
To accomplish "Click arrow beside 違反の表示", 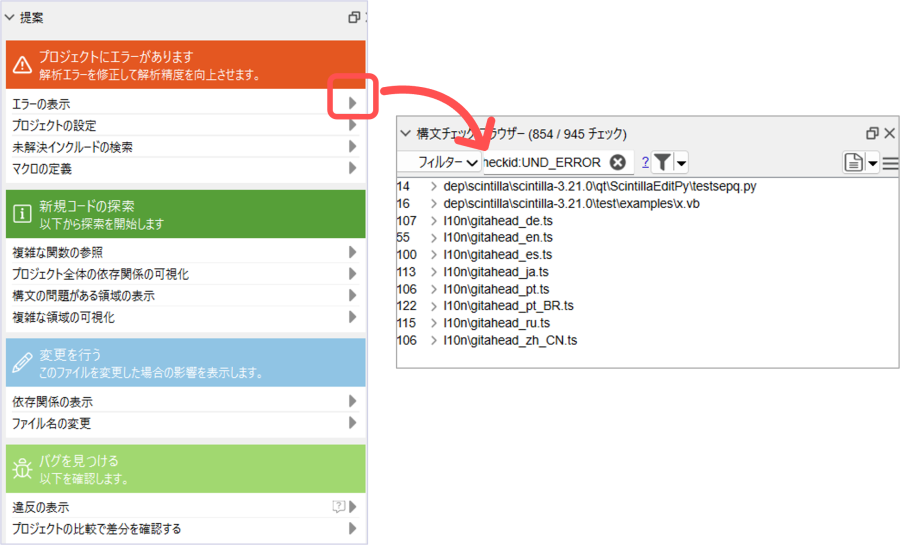I will (352, 507).
